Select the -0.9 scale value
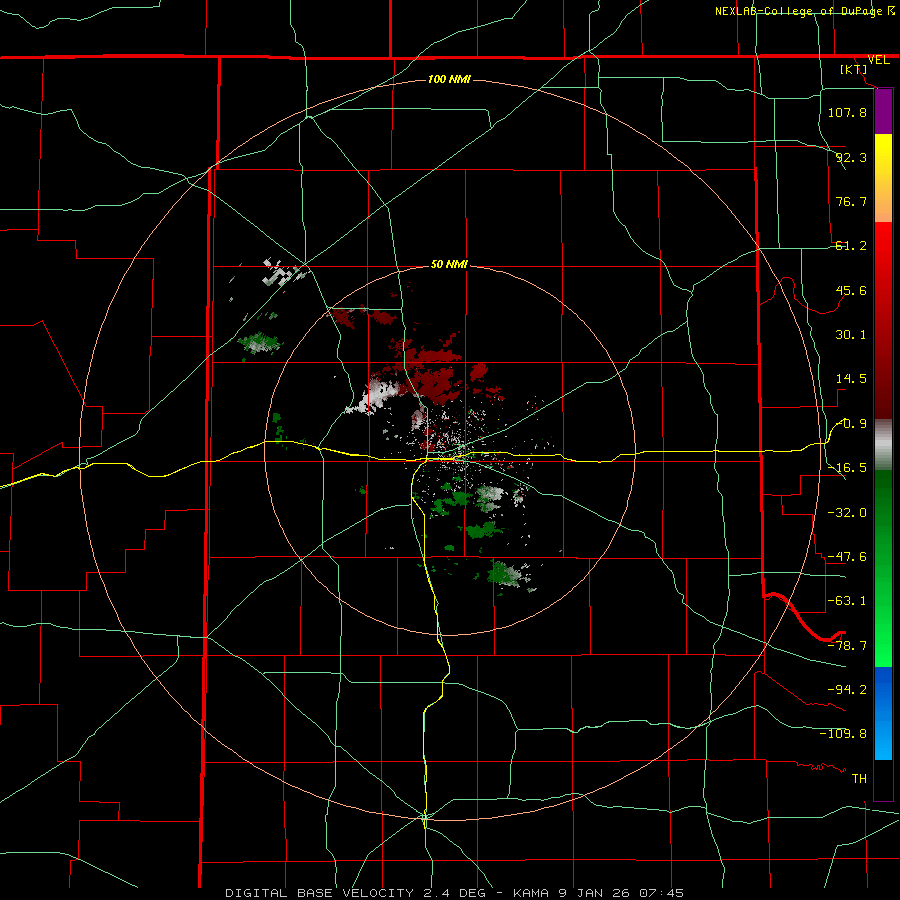This screenshot has width=900, height=900. point(851,424)
